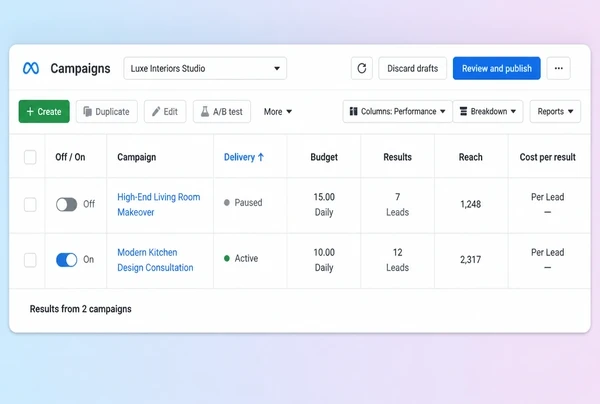Screen dimensions: 600x404
Task: Expand the More menu
Action: (x=278, y=112)
